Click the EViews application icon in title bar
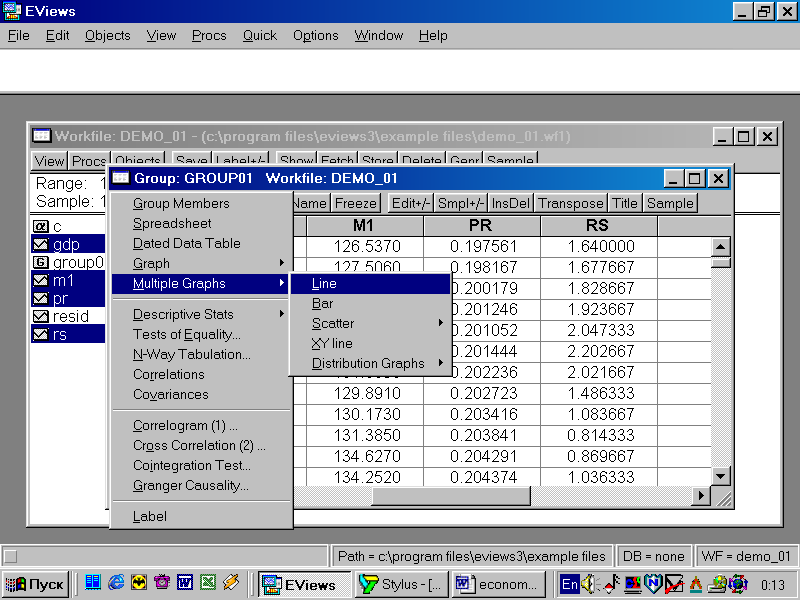 (11, 11)
